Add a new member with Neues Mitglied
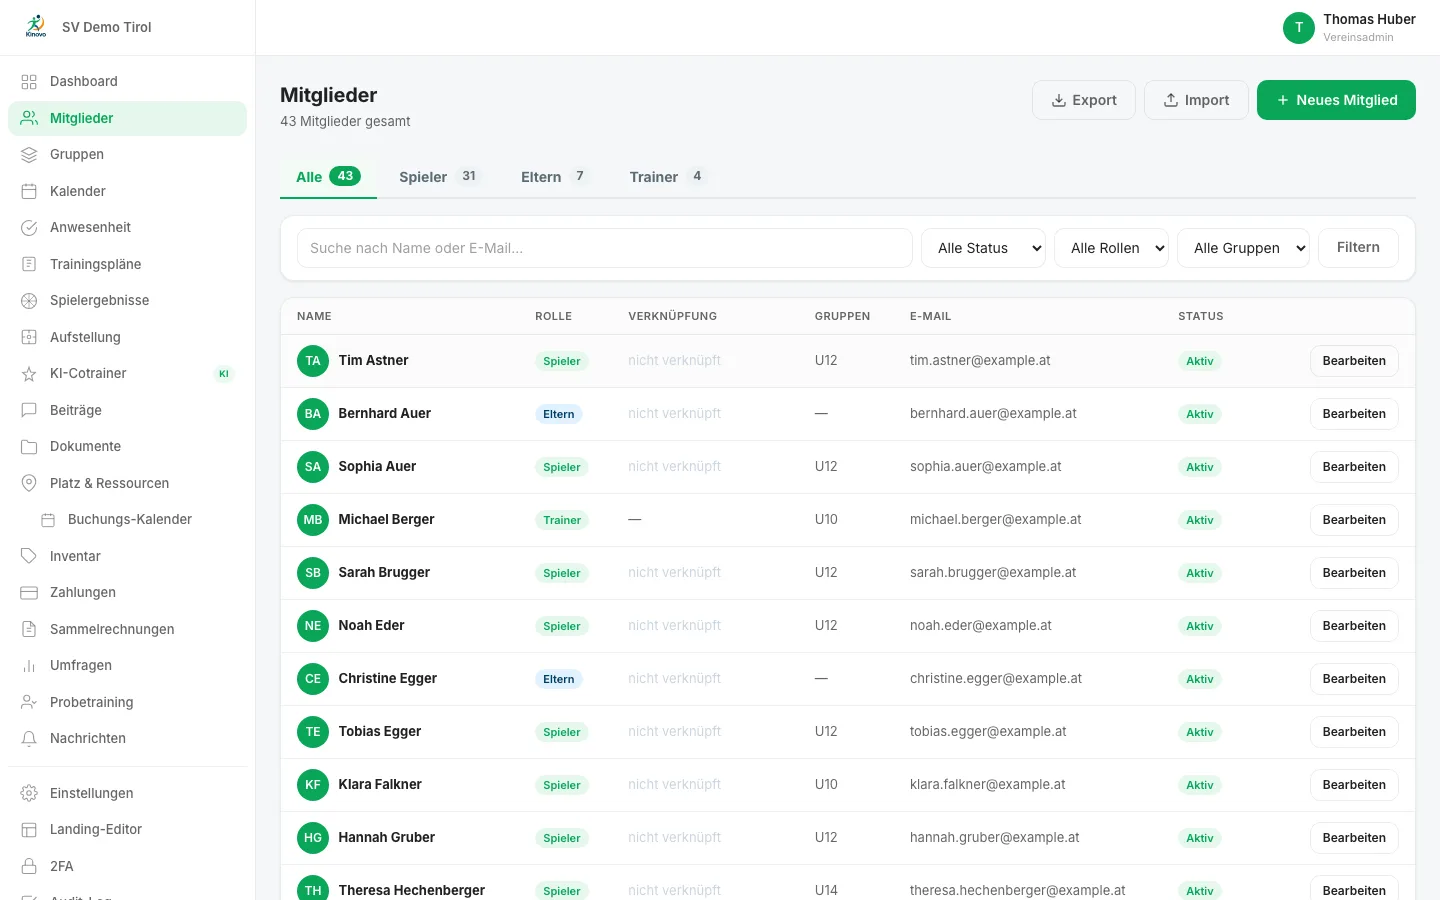 click(1336, 100)
